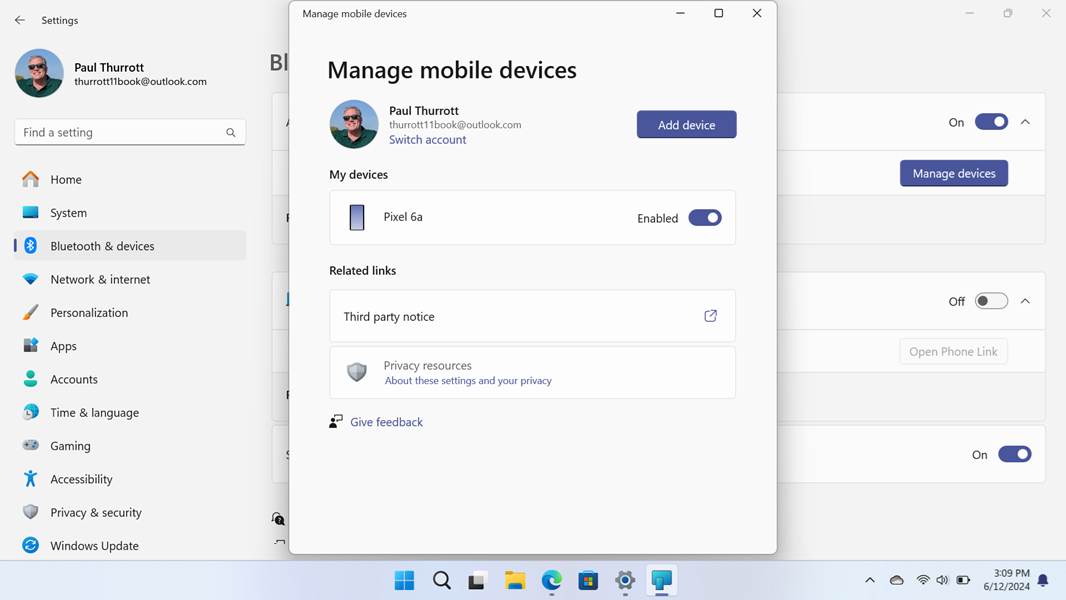Click the Find a setting search box
This screenshot has height=600, width=1066.
point(120,132)
